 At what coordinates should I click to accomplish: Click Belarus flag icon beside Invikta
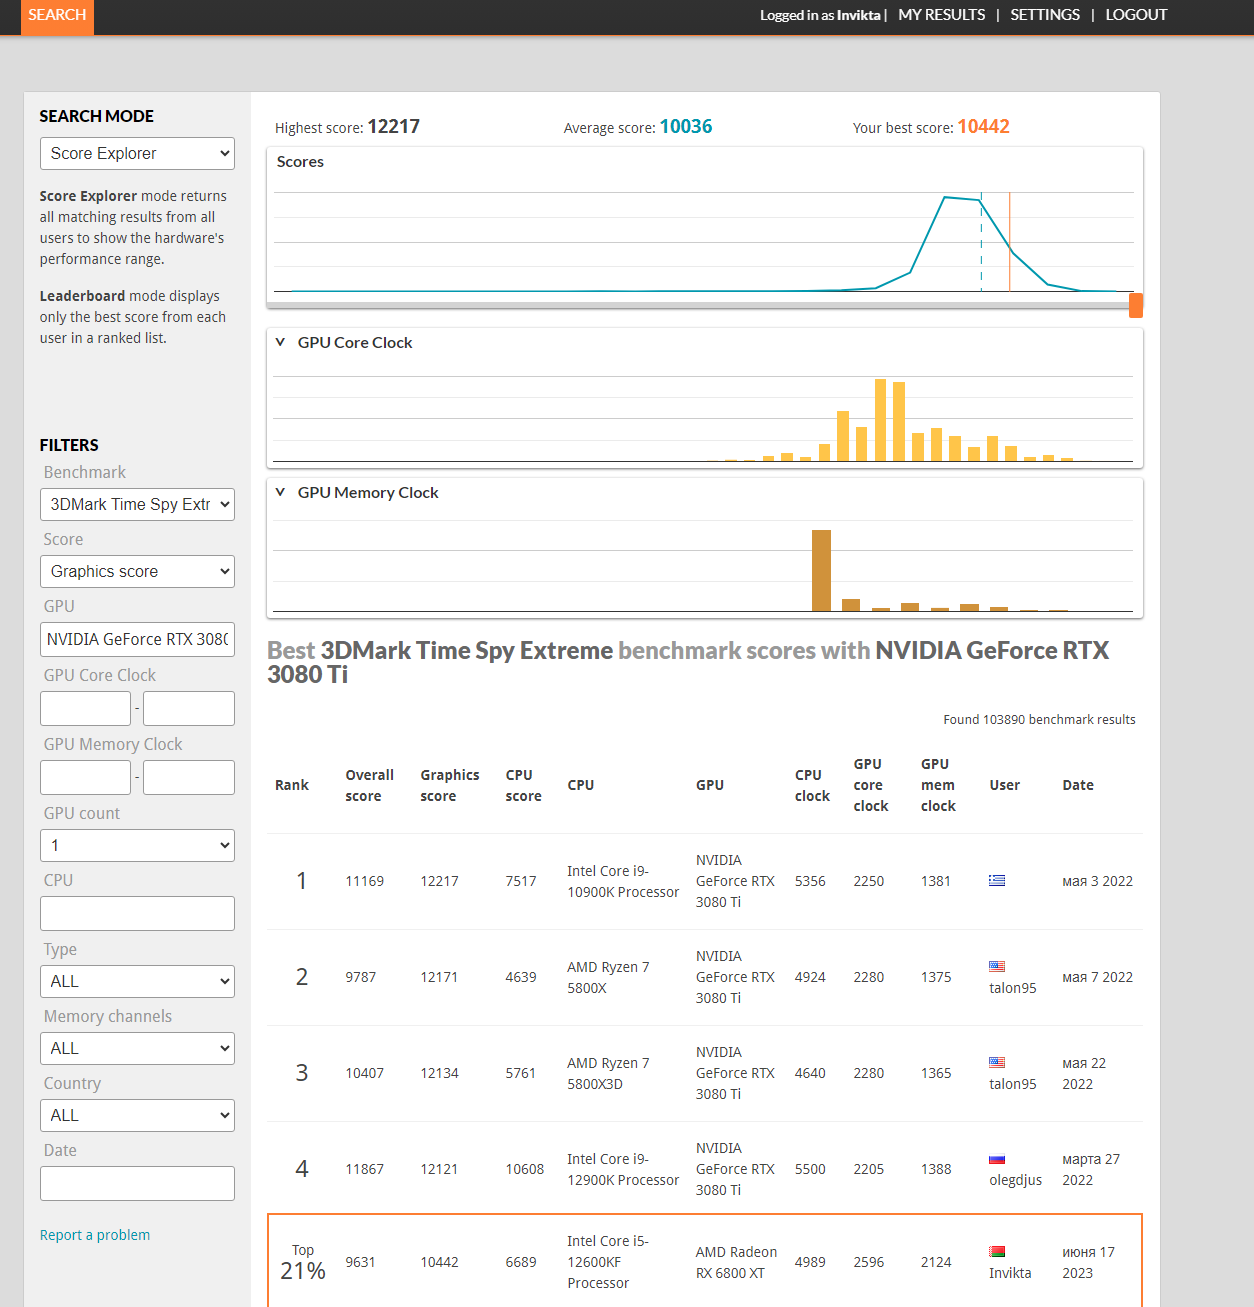click(x=997, y=1251)
